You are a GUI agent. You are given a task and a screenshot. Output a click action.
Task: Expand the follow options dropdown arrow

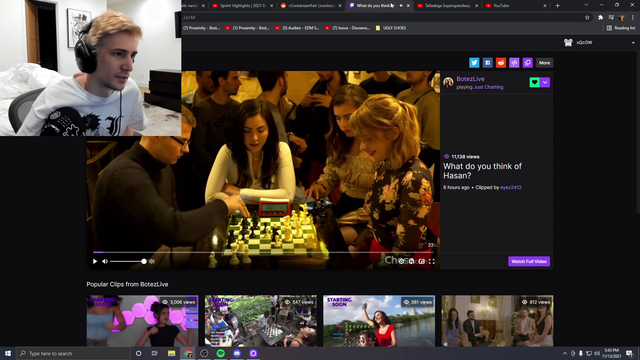(x=545, y=82)
